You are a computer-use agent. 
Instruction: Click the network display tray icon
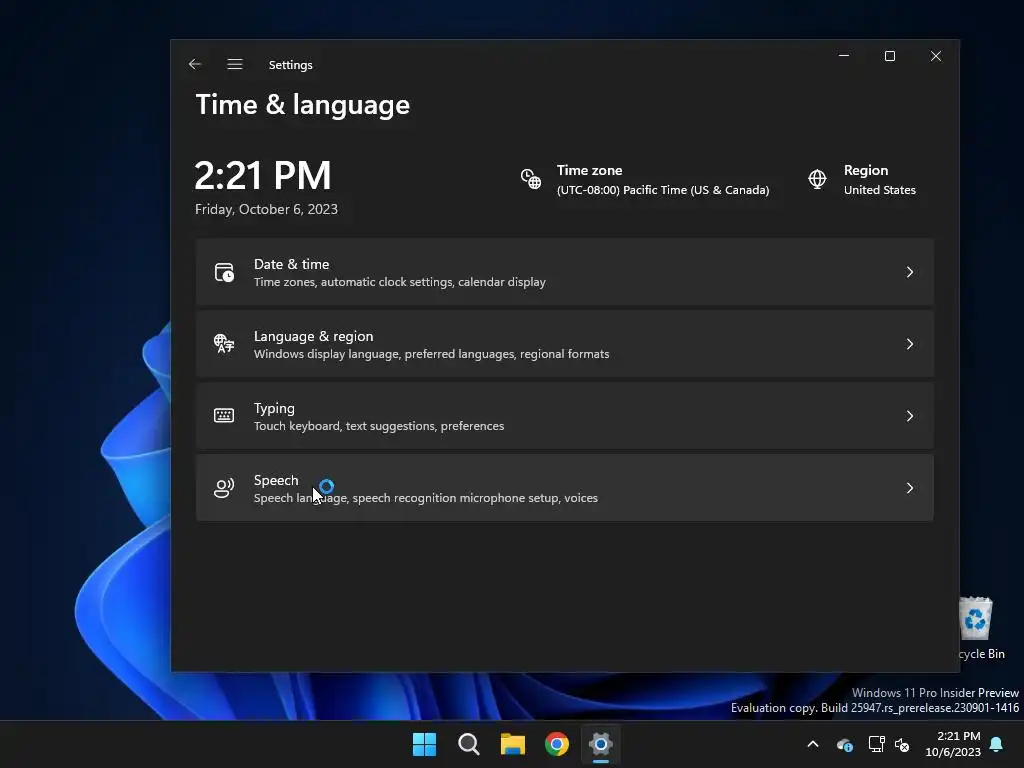pos(876,744)
